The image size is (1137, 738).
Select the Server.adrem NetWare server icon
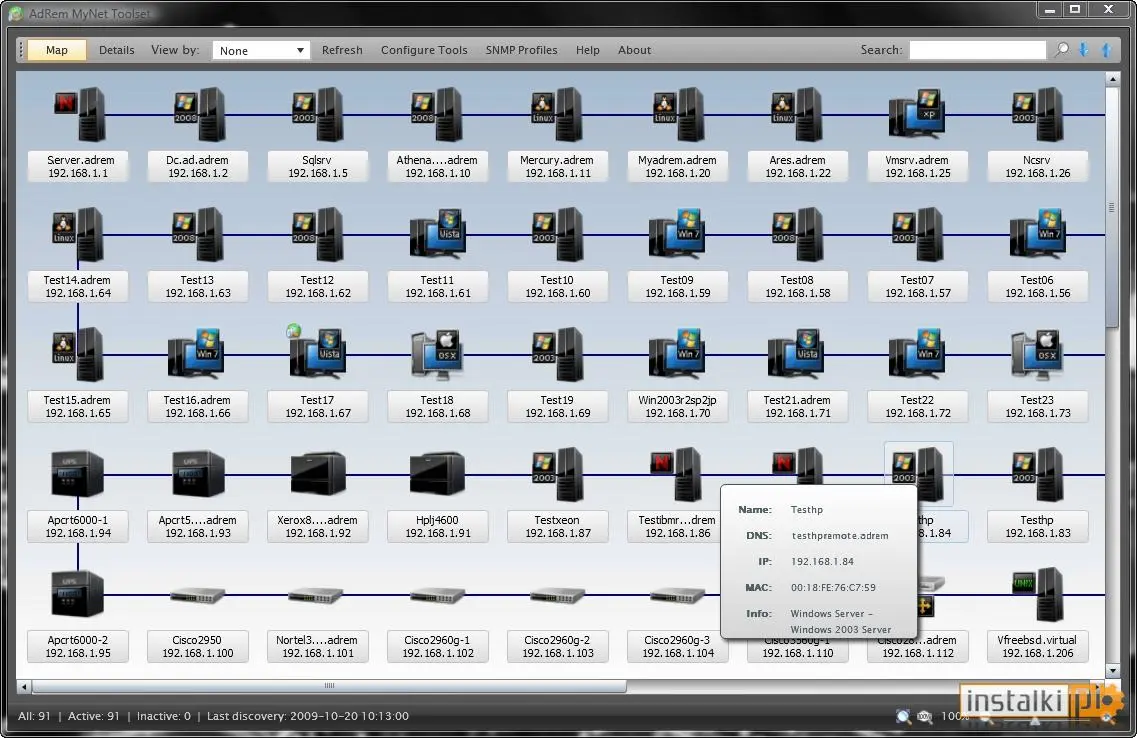pos(80,114)
